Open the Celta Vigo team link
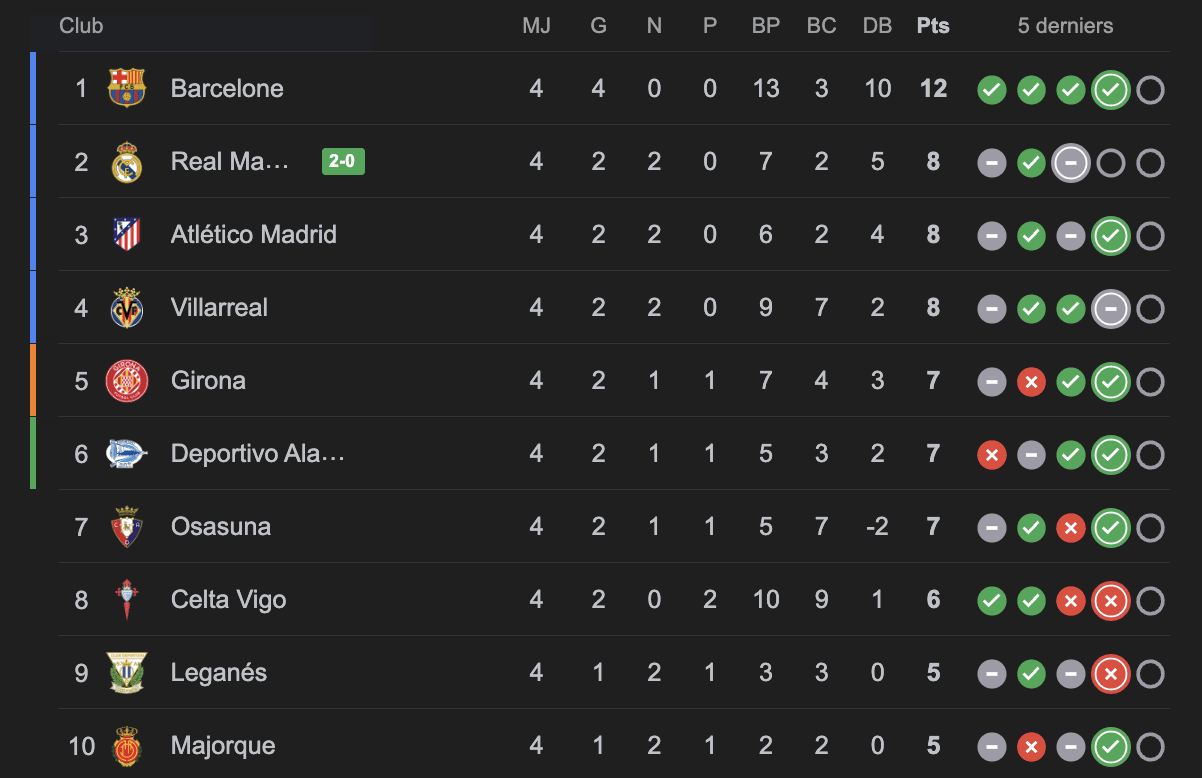 [229, 599]
